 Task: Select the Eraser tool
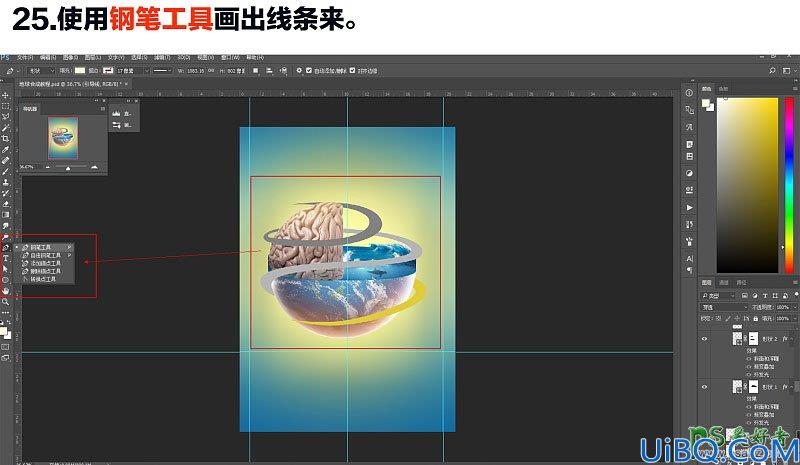click(x=6, y=204)
